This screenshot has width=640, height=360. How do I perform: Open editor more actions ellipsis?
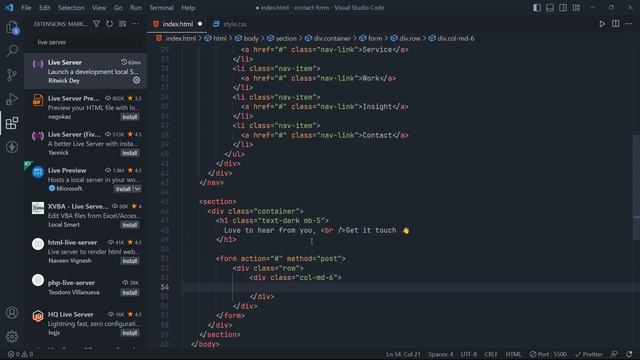(x=629, y=24)
